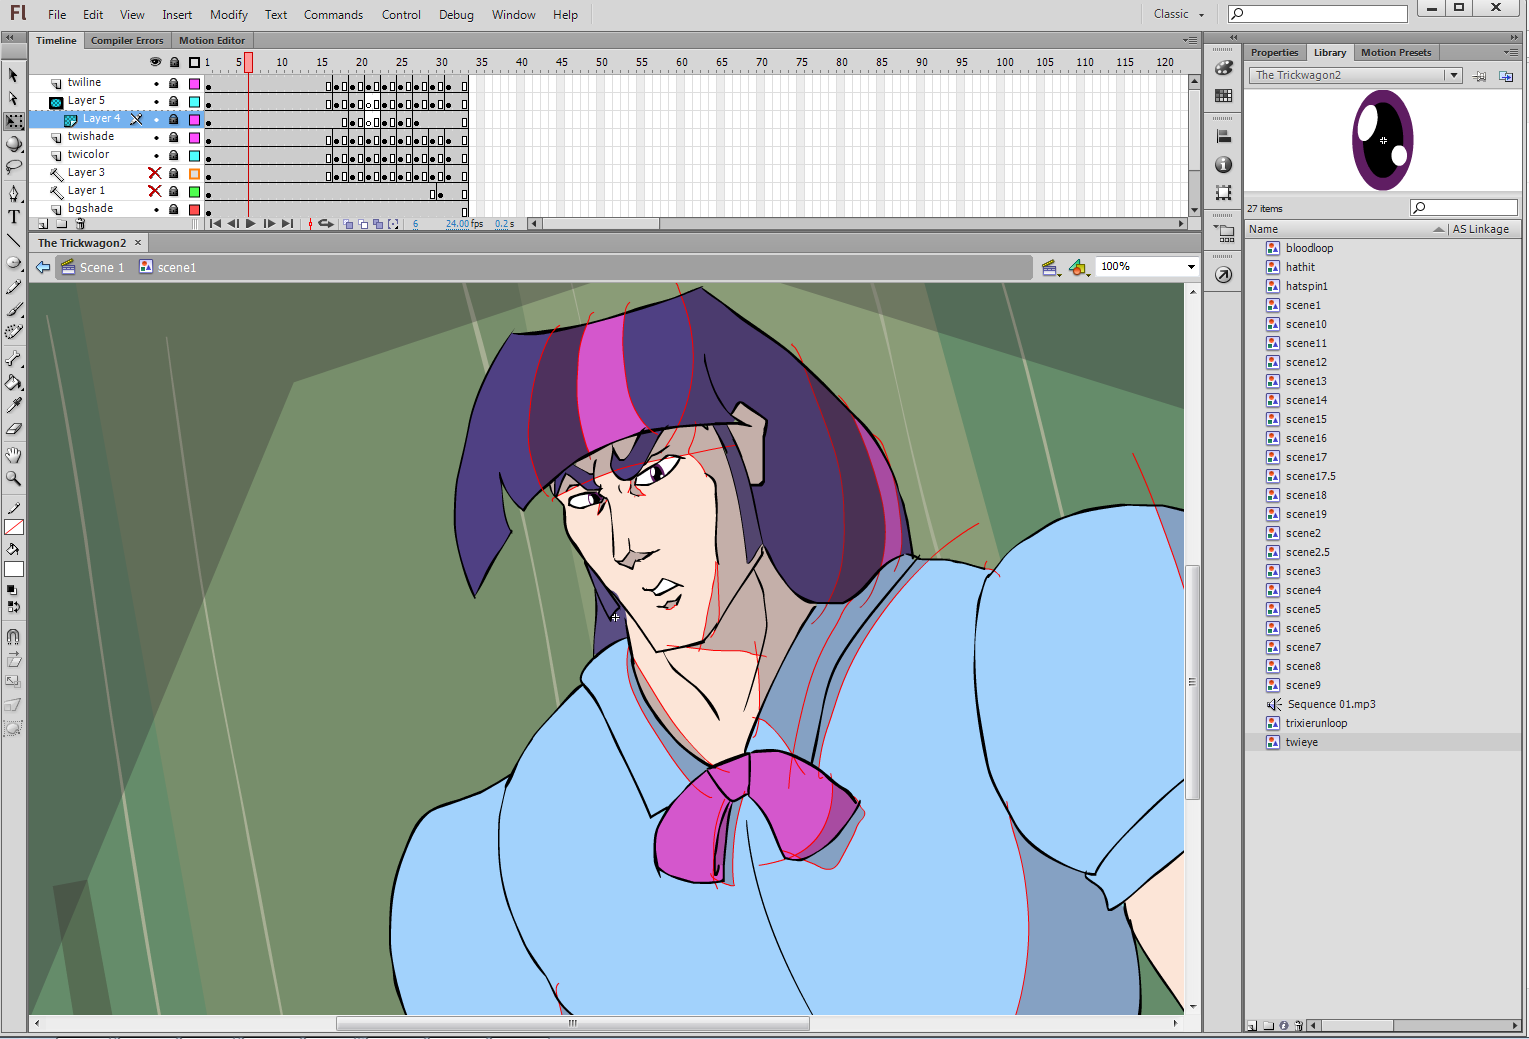Toggle outline view for Layer 4
This screenshot has width=1529, height=1039.
195,119
